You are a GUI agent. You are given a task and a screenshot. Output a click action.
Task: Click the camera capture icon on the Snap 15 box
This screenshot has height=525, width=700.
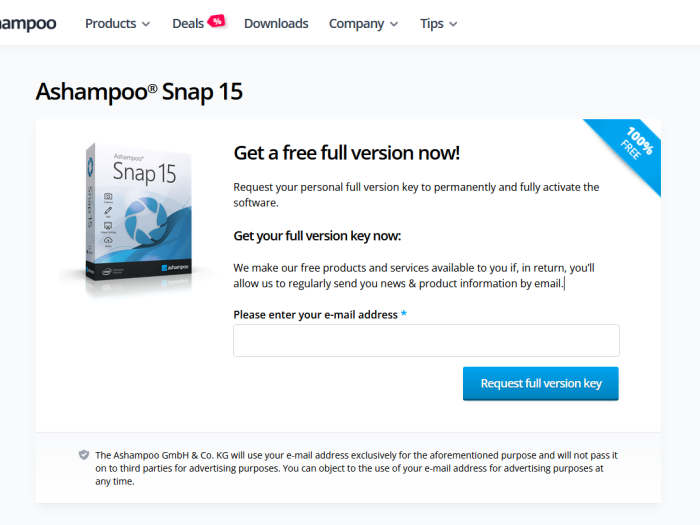click(x=108, y=196)
